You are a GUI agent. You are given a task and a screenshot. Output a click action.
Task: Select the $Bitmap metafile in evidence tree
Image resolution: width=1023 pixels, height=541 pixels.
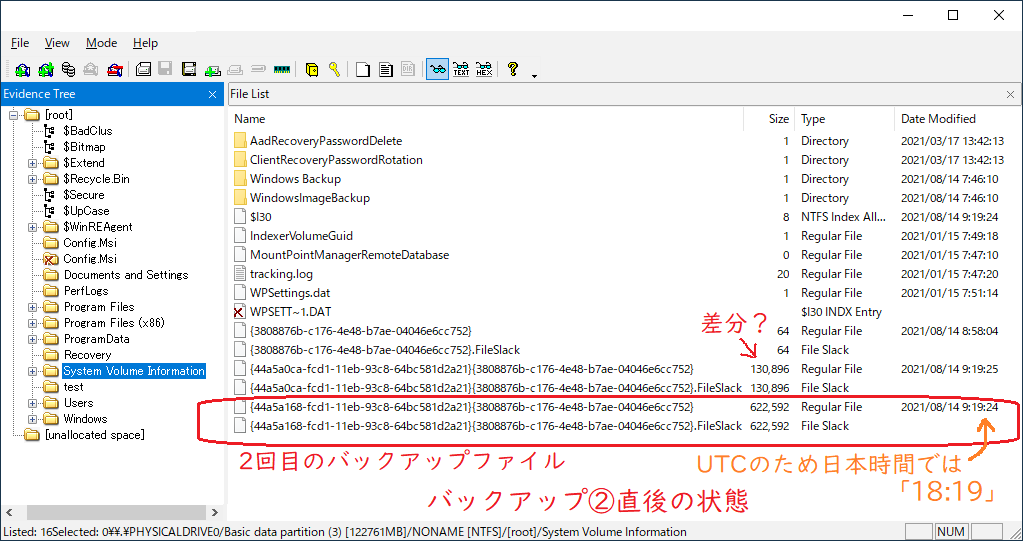pyautogui.click(x=84, y=147)
